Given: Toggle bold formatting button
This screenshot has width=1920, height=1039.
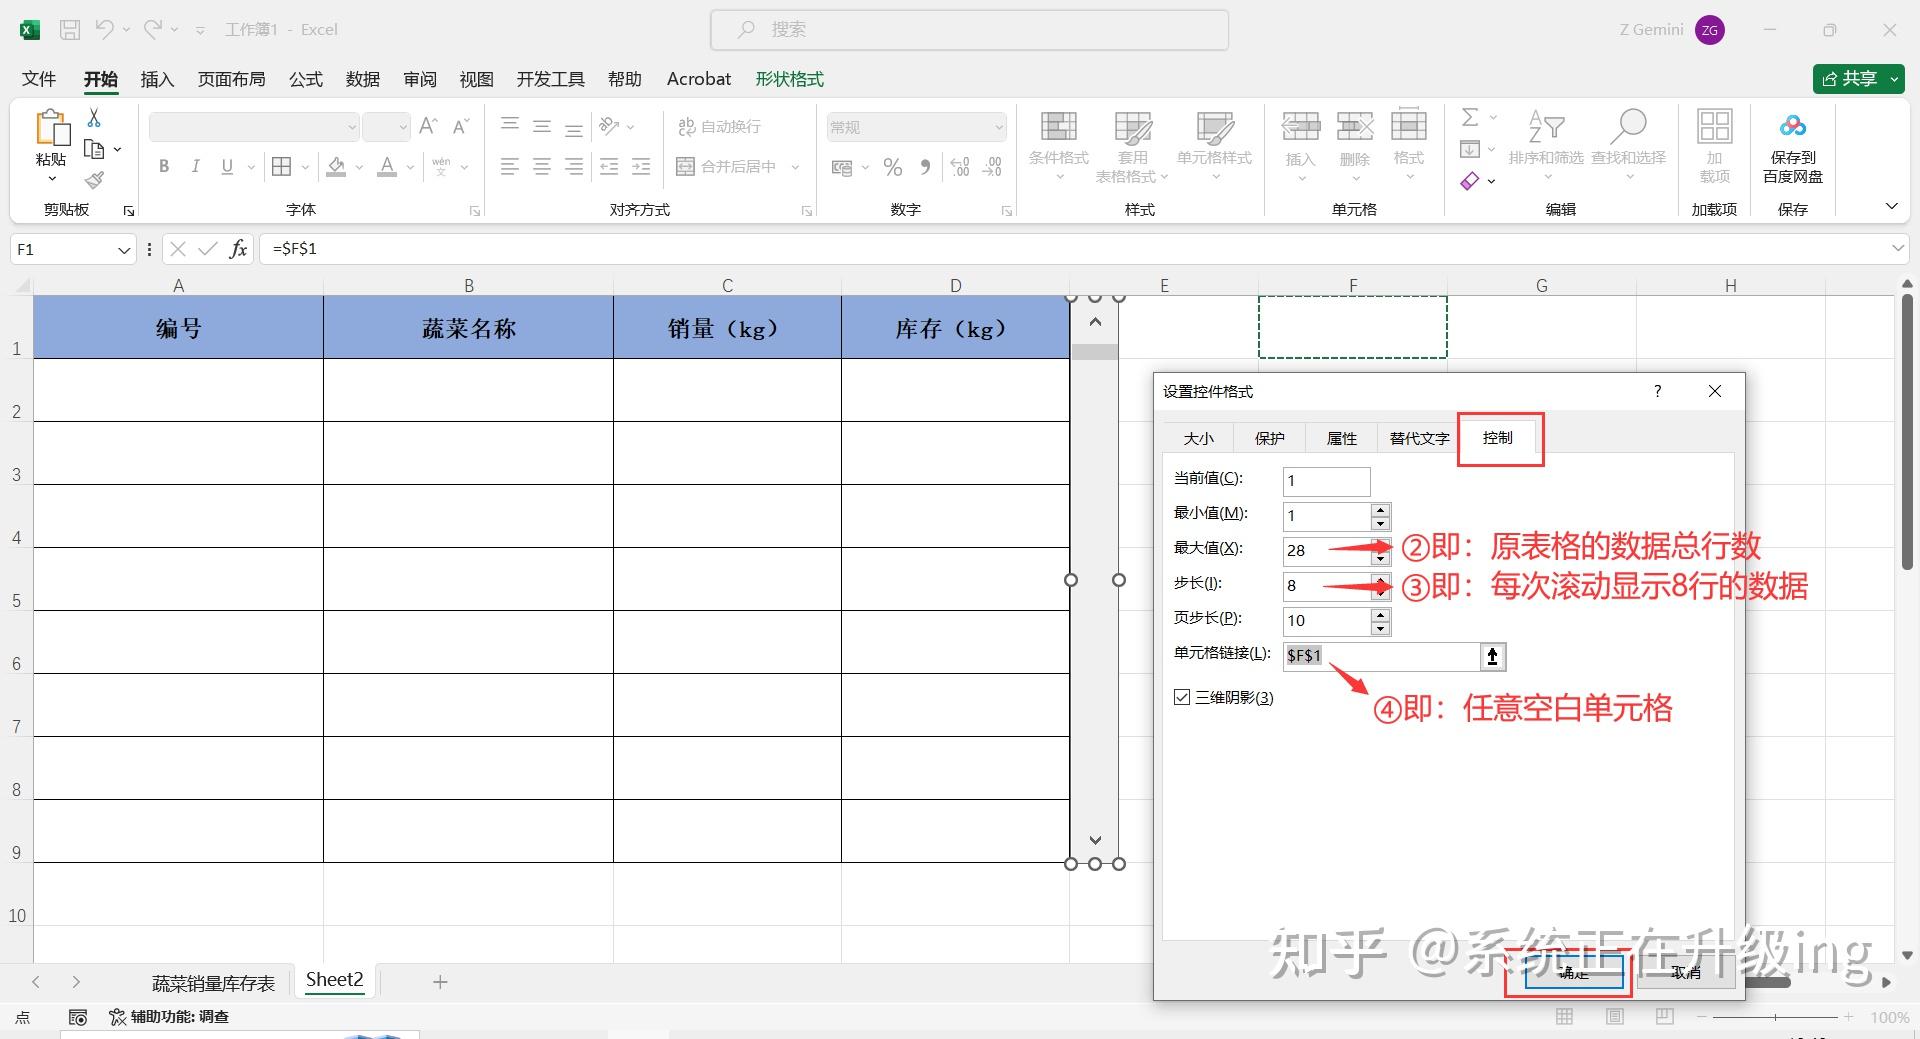Looking at the screenshot, I should 164,166.
